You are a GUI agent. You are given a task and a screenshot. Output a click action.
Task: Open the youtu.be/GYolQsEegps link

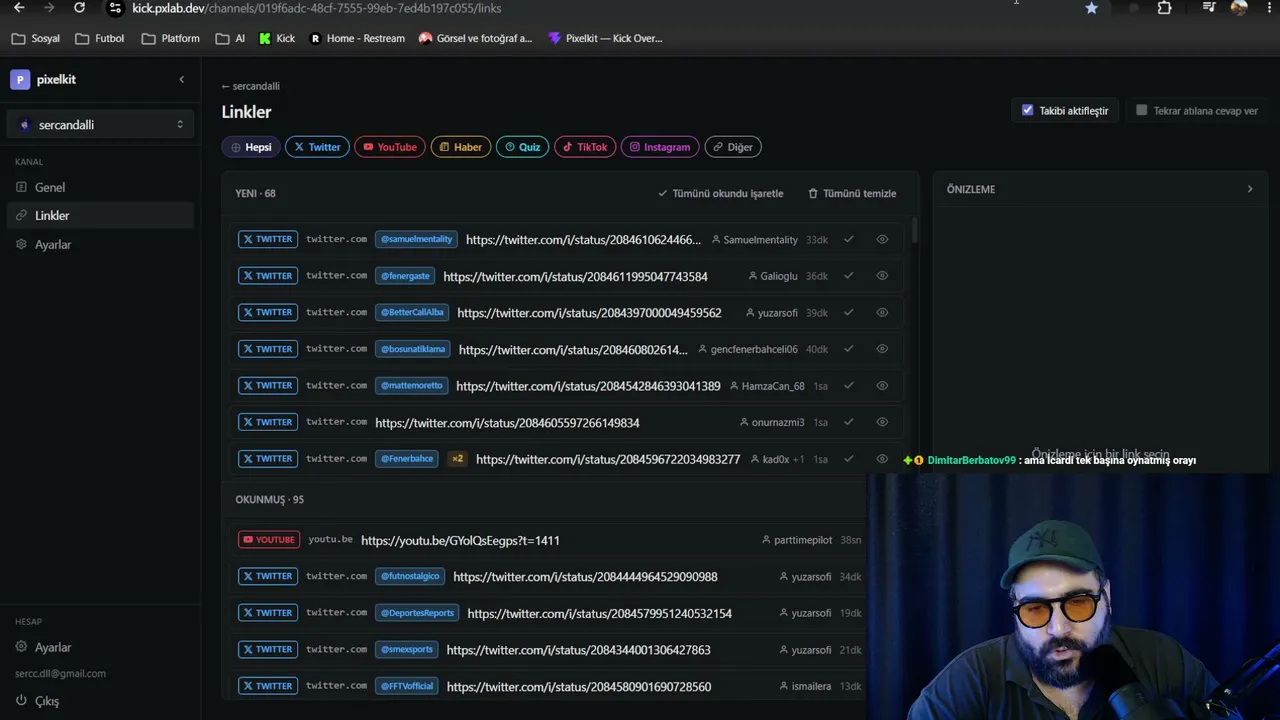pos(460,540)
